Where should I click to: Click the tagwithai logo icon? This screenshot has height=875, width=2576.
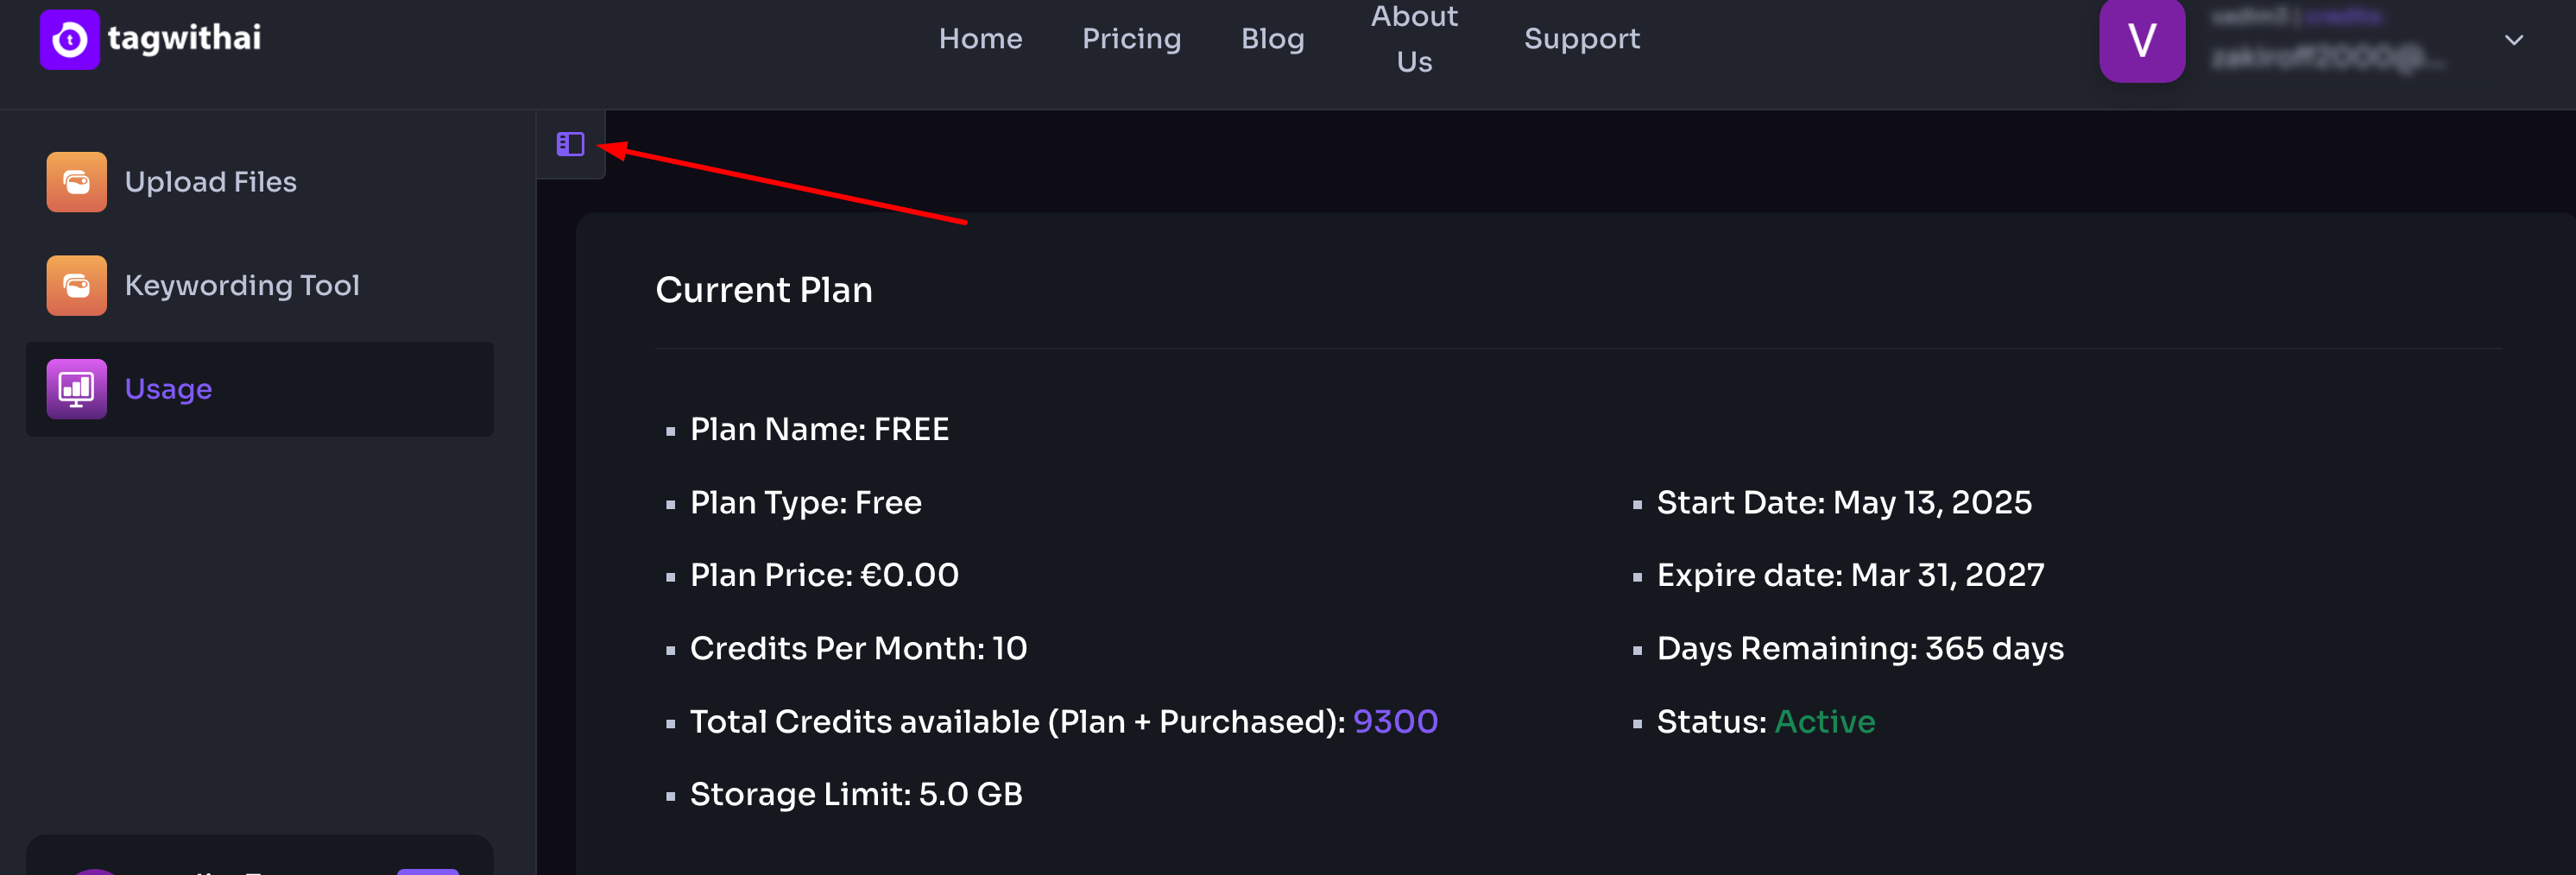pyautogui.click(x=69, y=39)
